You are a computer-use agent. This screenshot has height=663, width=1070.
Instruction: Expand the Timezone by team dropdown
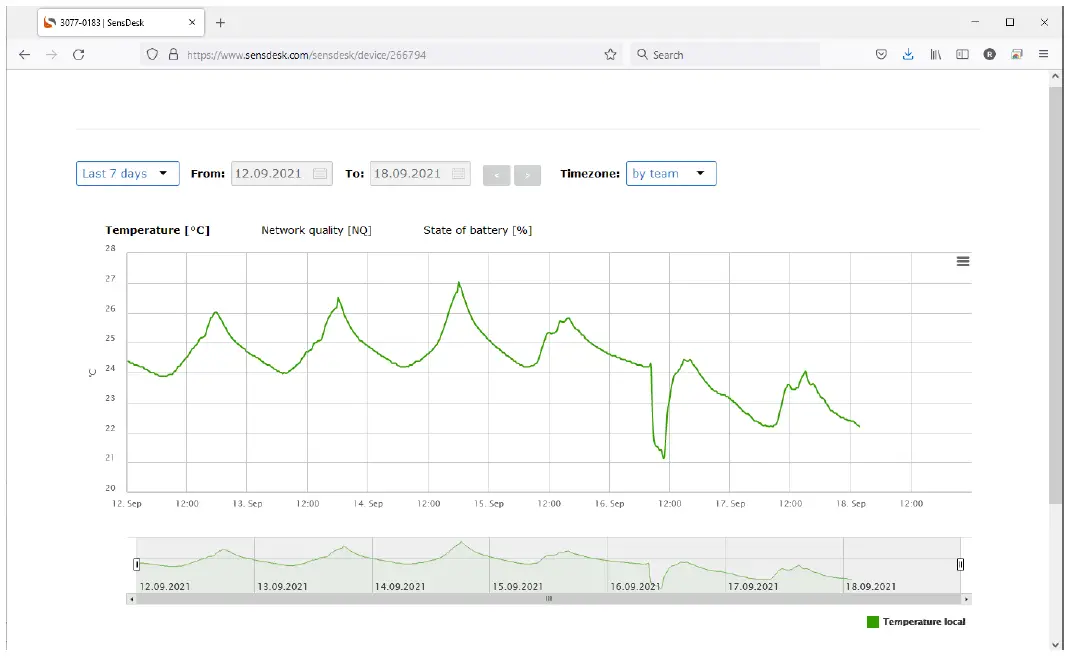click(670, 174)
